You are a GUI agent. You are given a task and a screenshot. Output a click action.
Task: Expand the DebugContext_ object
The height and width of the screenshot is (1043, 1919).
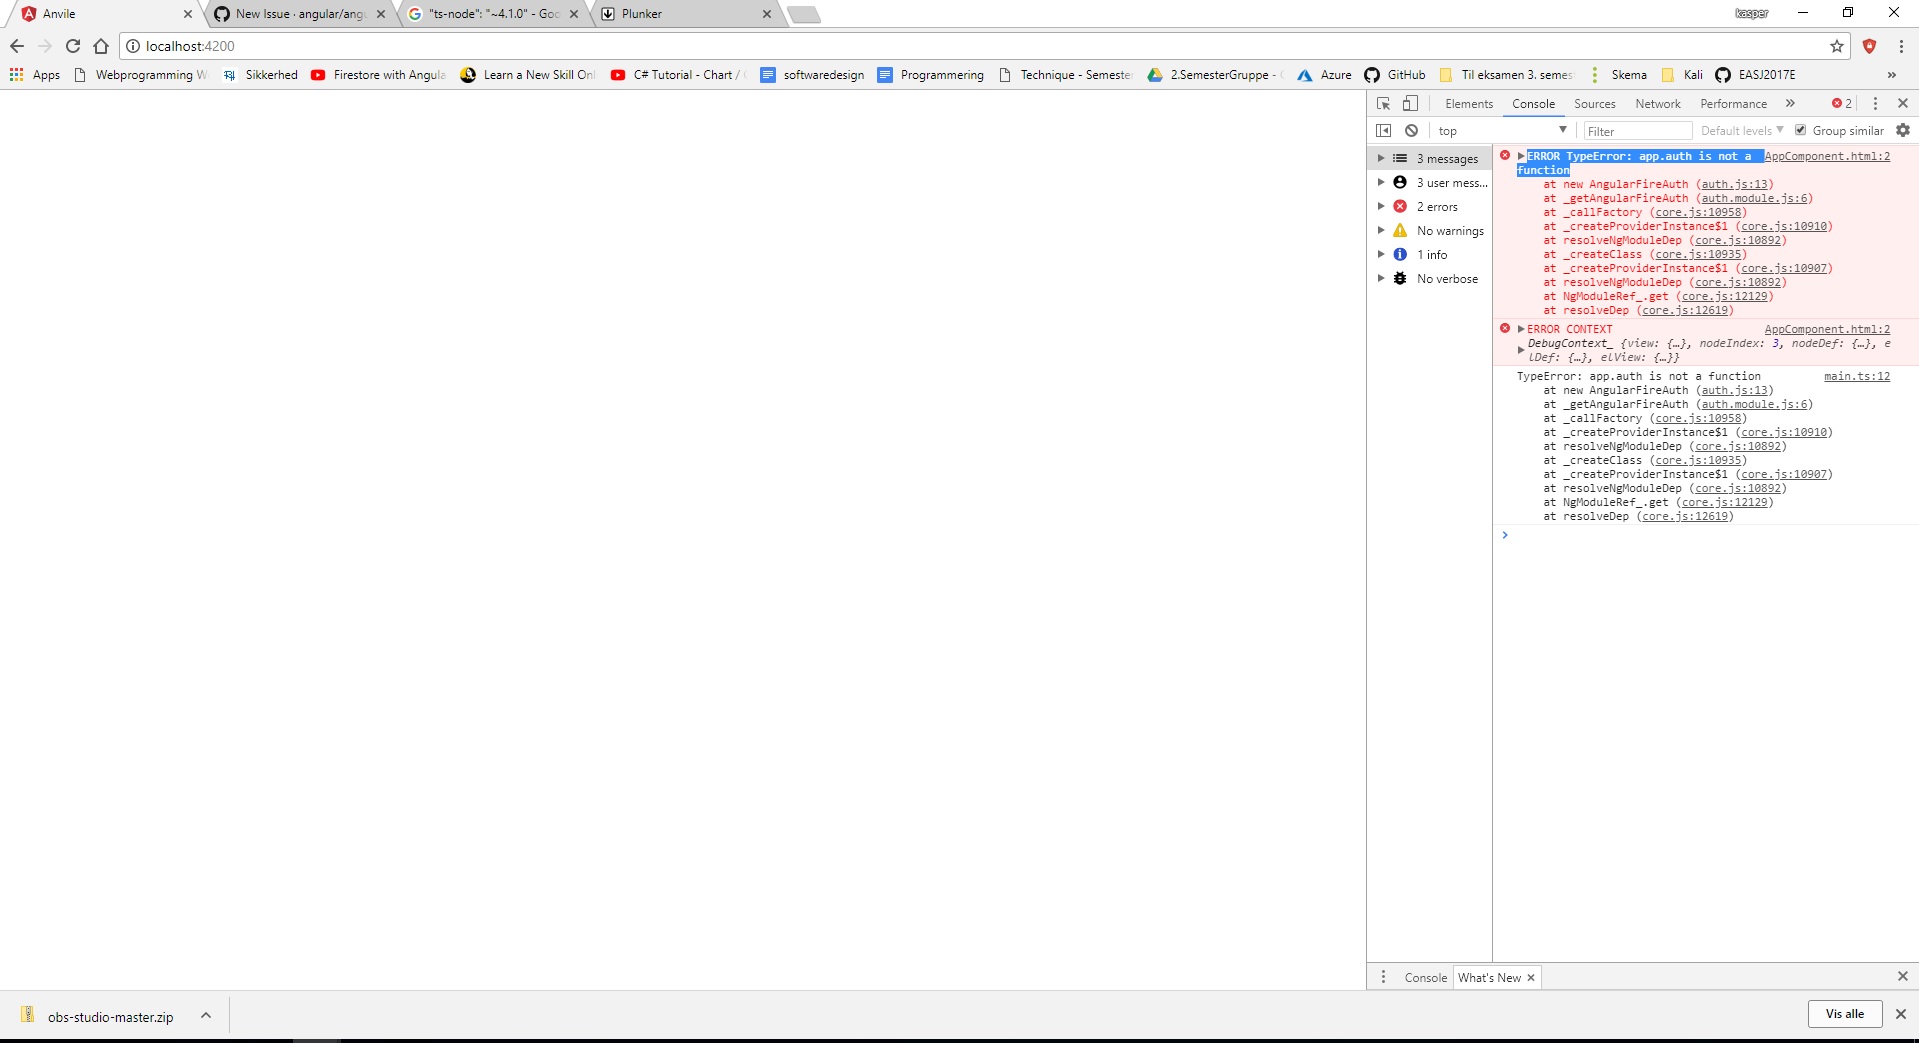1521,350
